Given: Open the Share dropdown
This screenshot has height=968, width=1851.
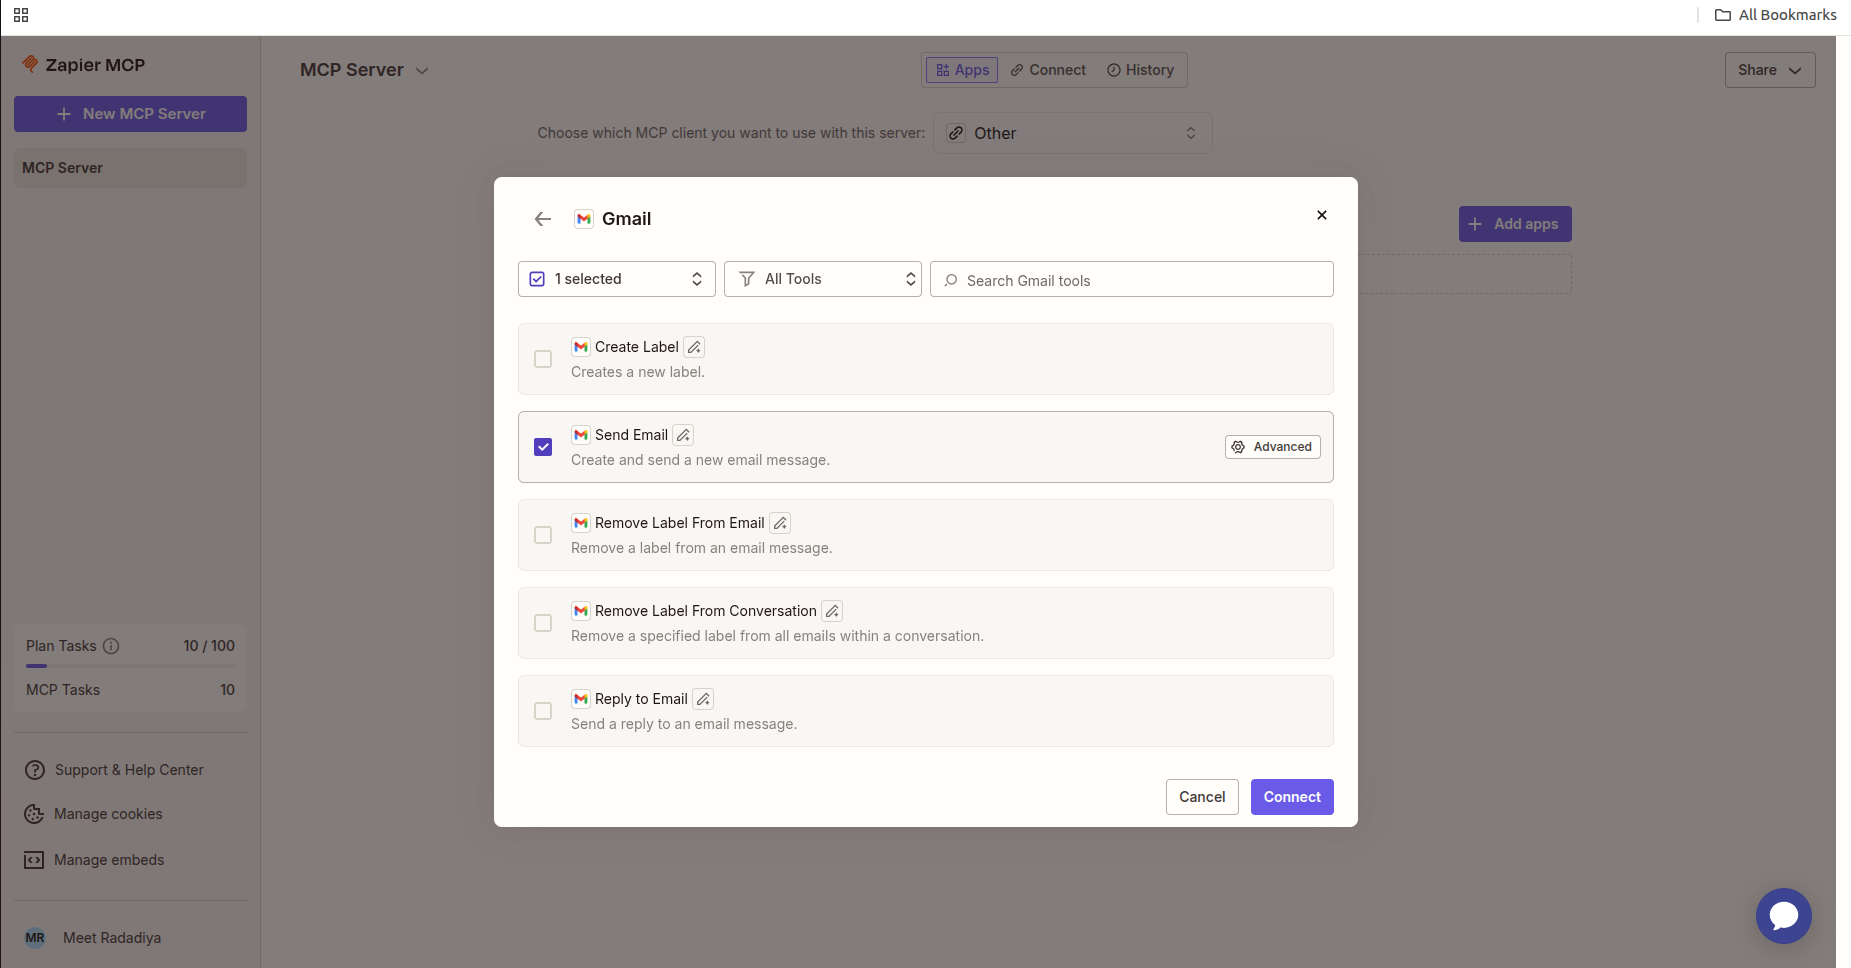Looking at the screenshot, I should (1770, 70).
